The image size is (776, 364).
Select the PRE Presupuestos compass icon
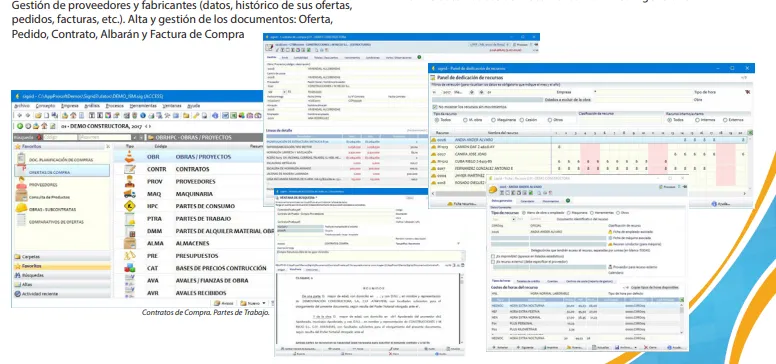[130, 256]
